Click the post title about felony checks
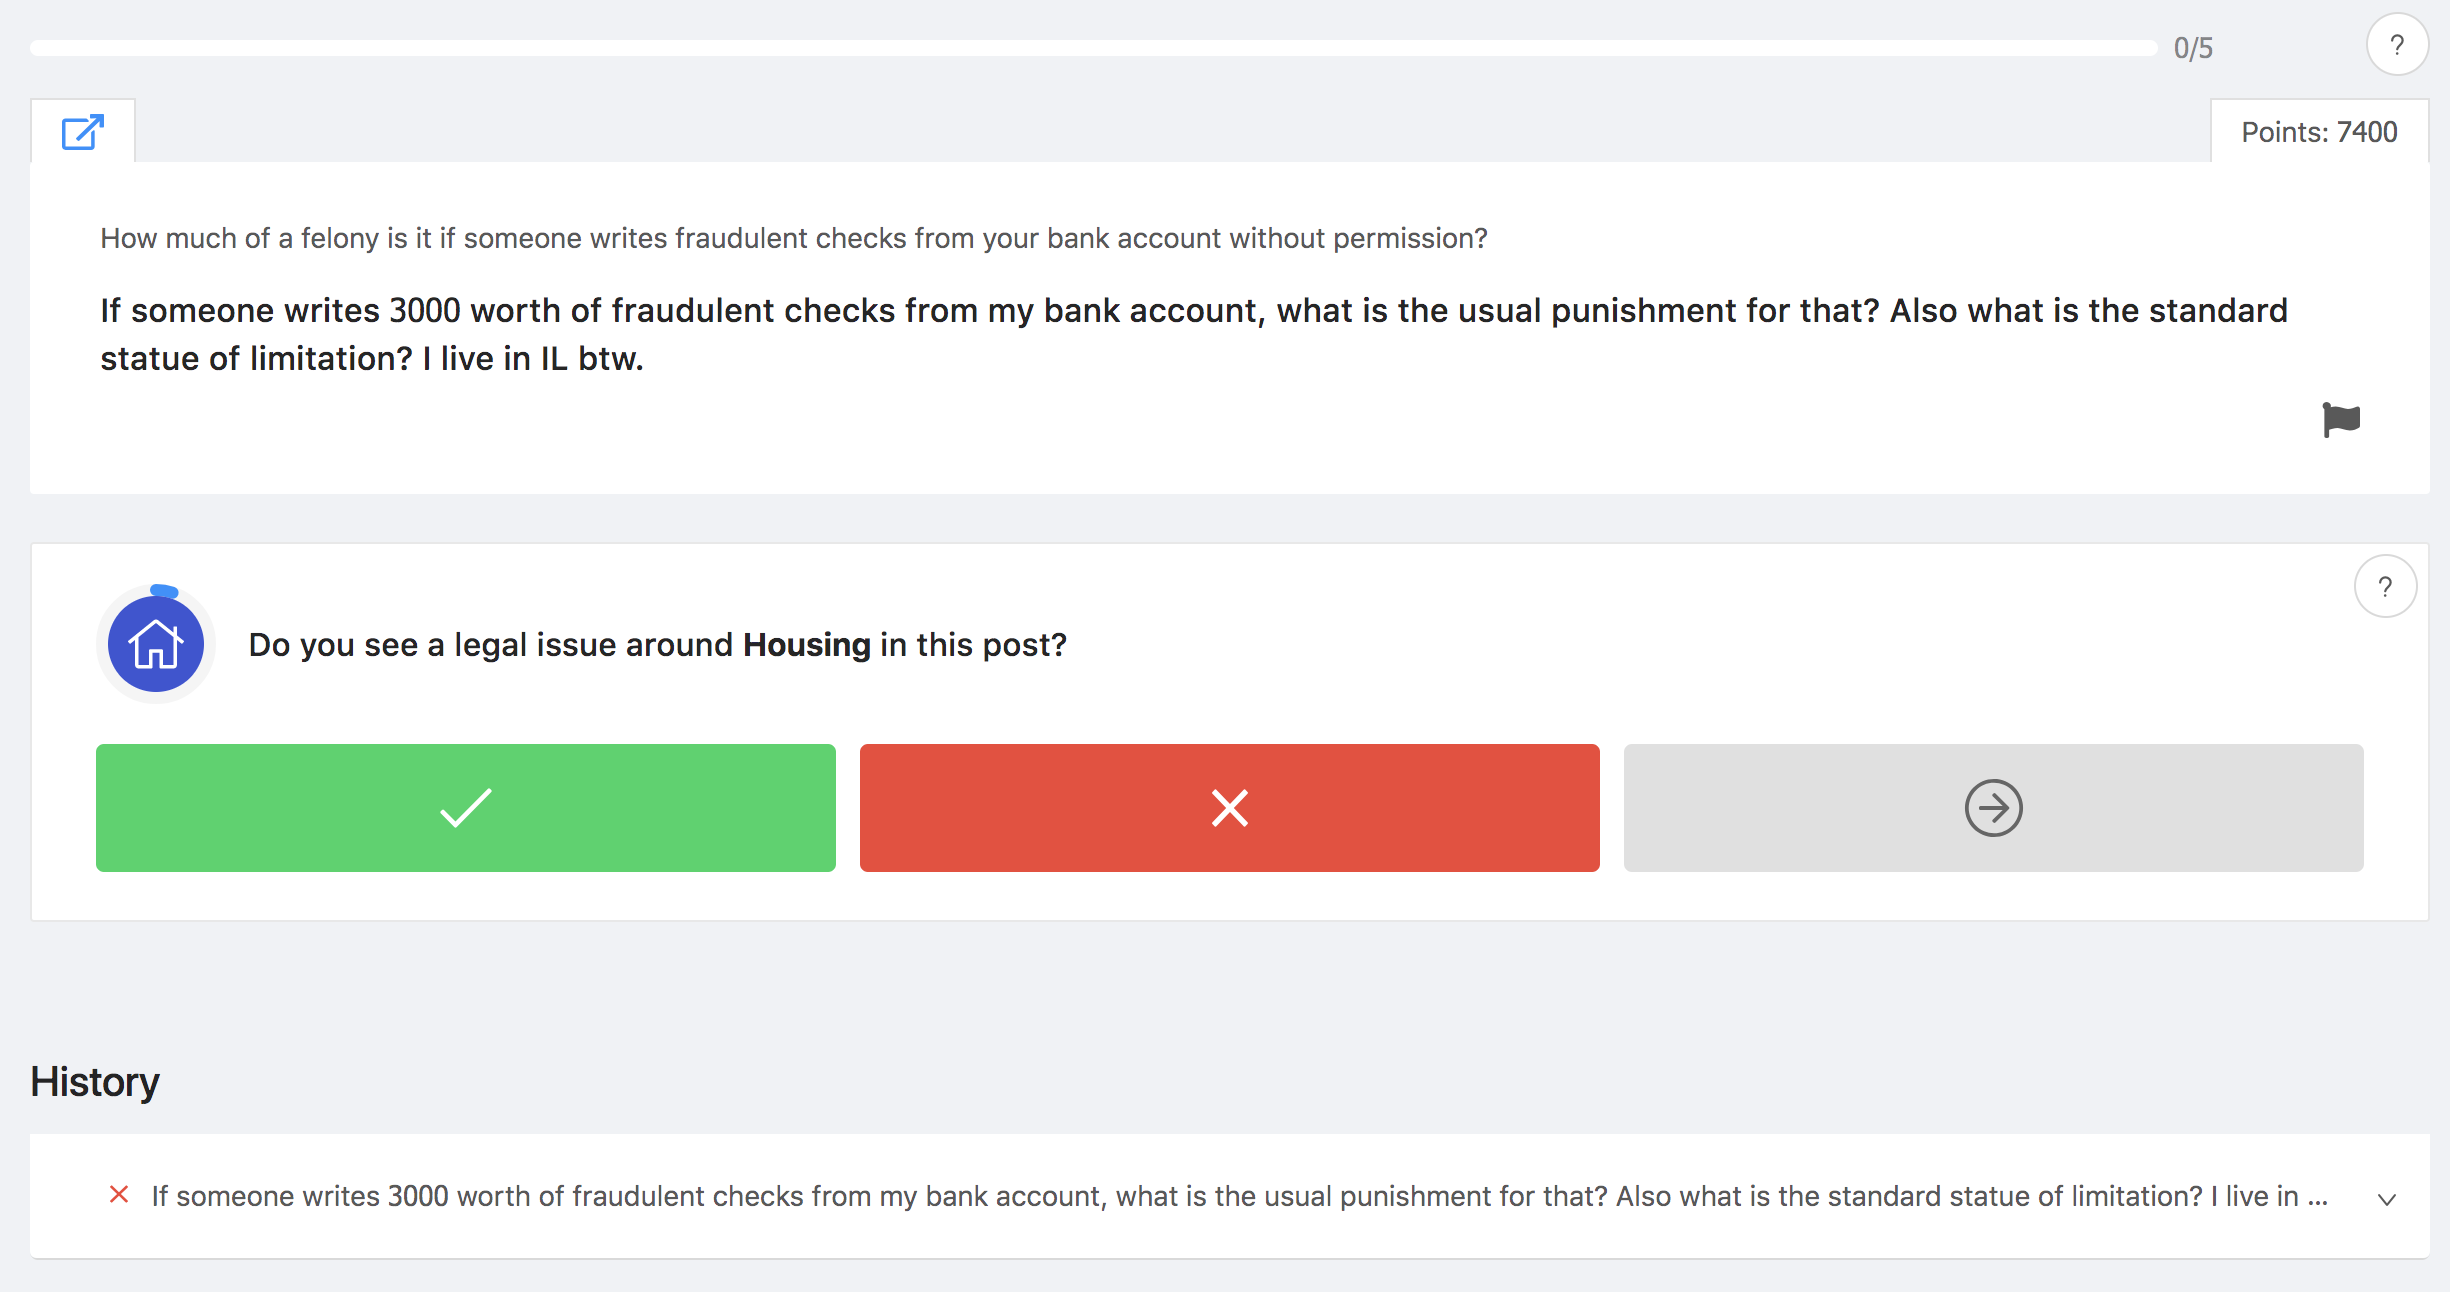 (793, 238)
